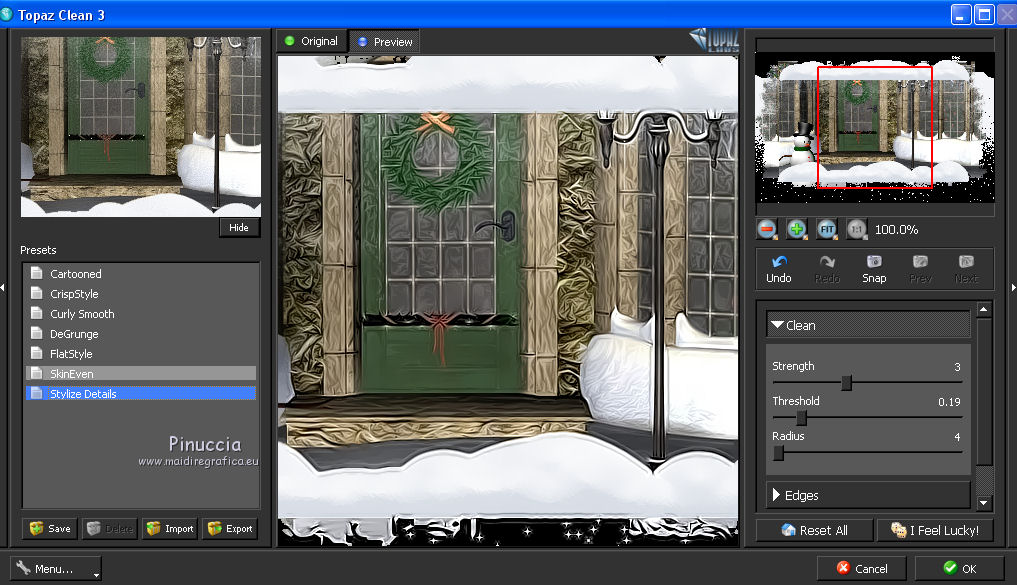Select the Cartooned preset

tap(76, 274)
